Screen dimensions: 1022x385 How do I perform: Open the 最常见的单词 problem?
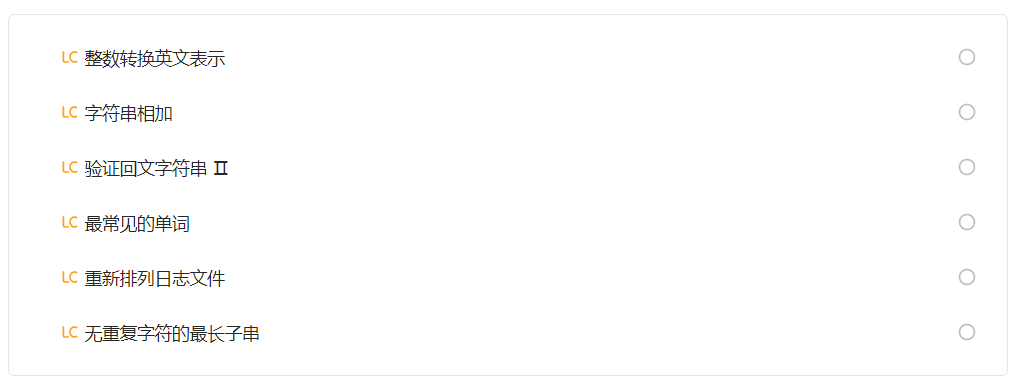click(x=138, y=224)
